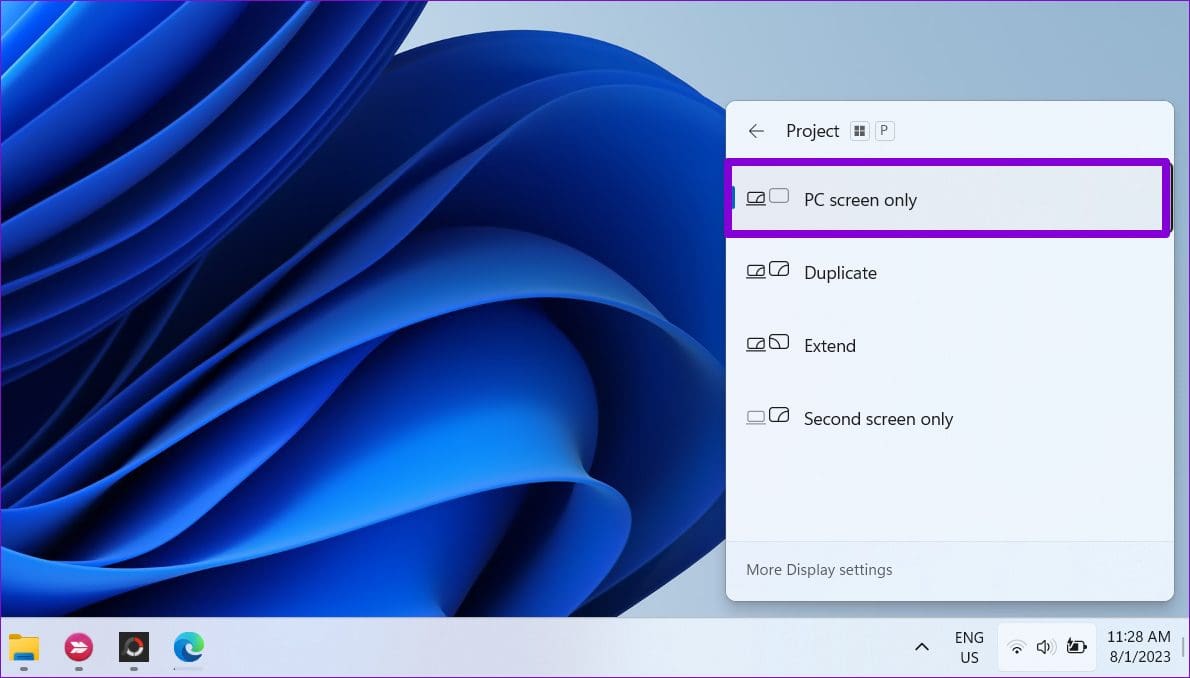Launch Microsoft Edge from the taskbar

coord(188,650)
